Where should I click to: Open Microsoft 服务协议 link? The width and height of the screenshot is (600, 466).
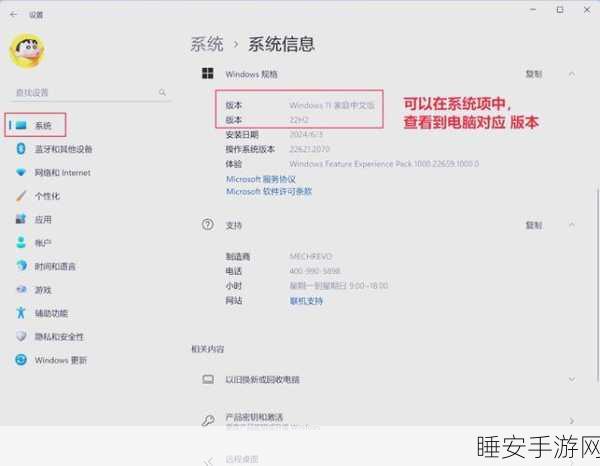[261, 179]
